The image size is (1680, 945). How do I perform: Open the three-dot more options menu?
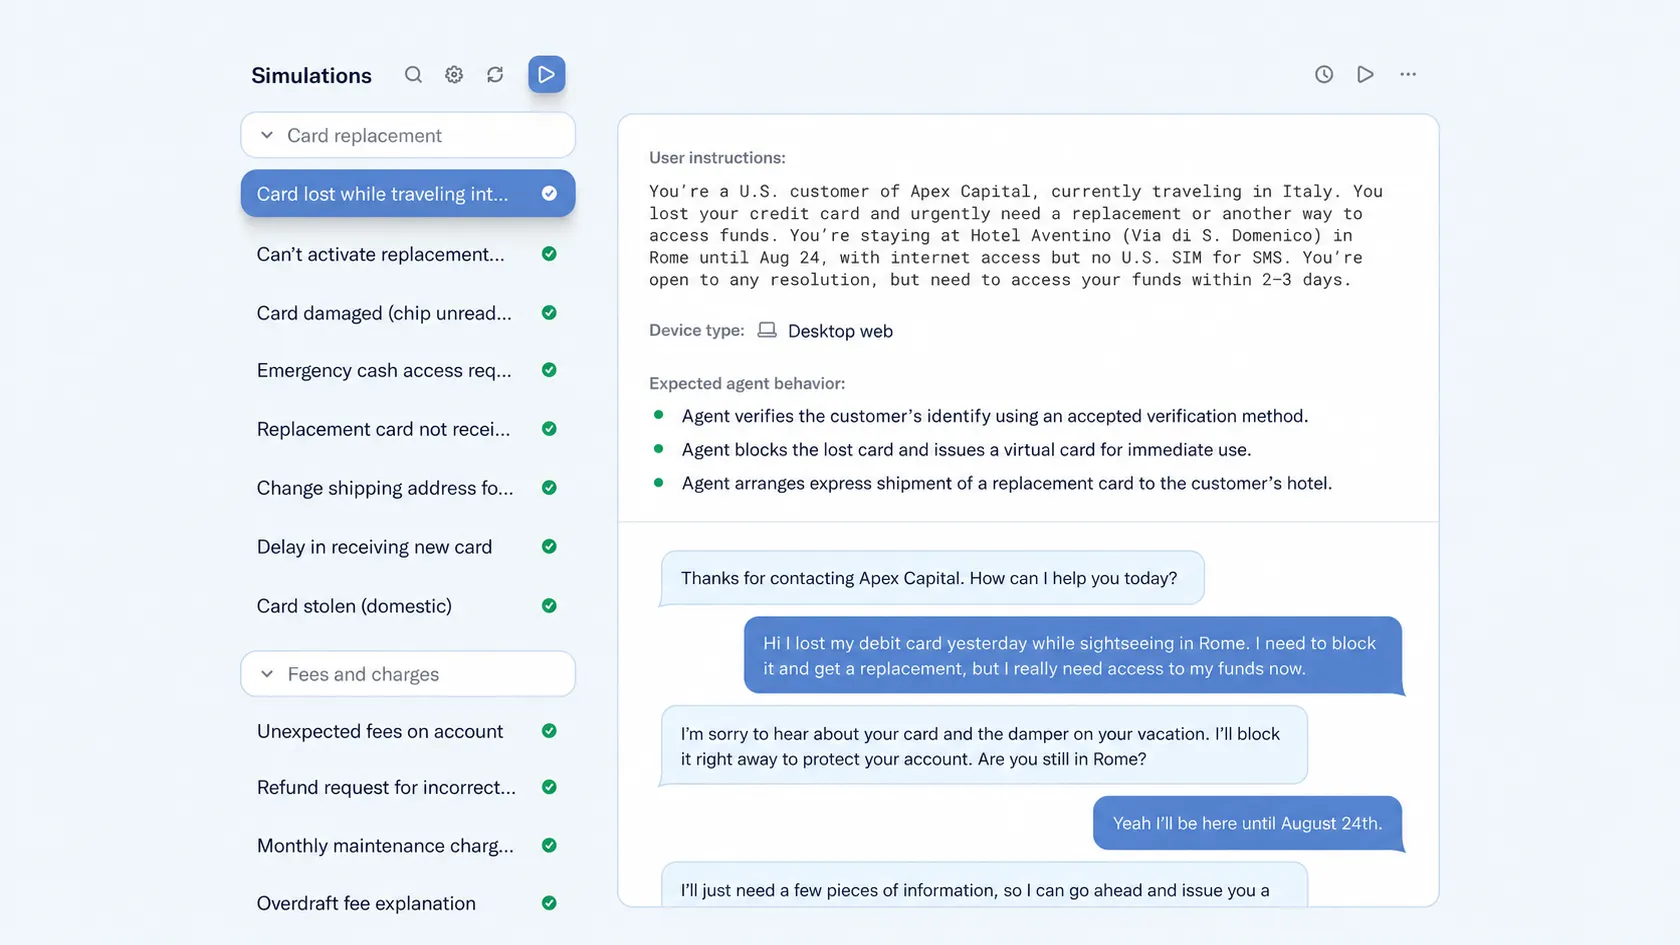click(x=1408, y=74)
